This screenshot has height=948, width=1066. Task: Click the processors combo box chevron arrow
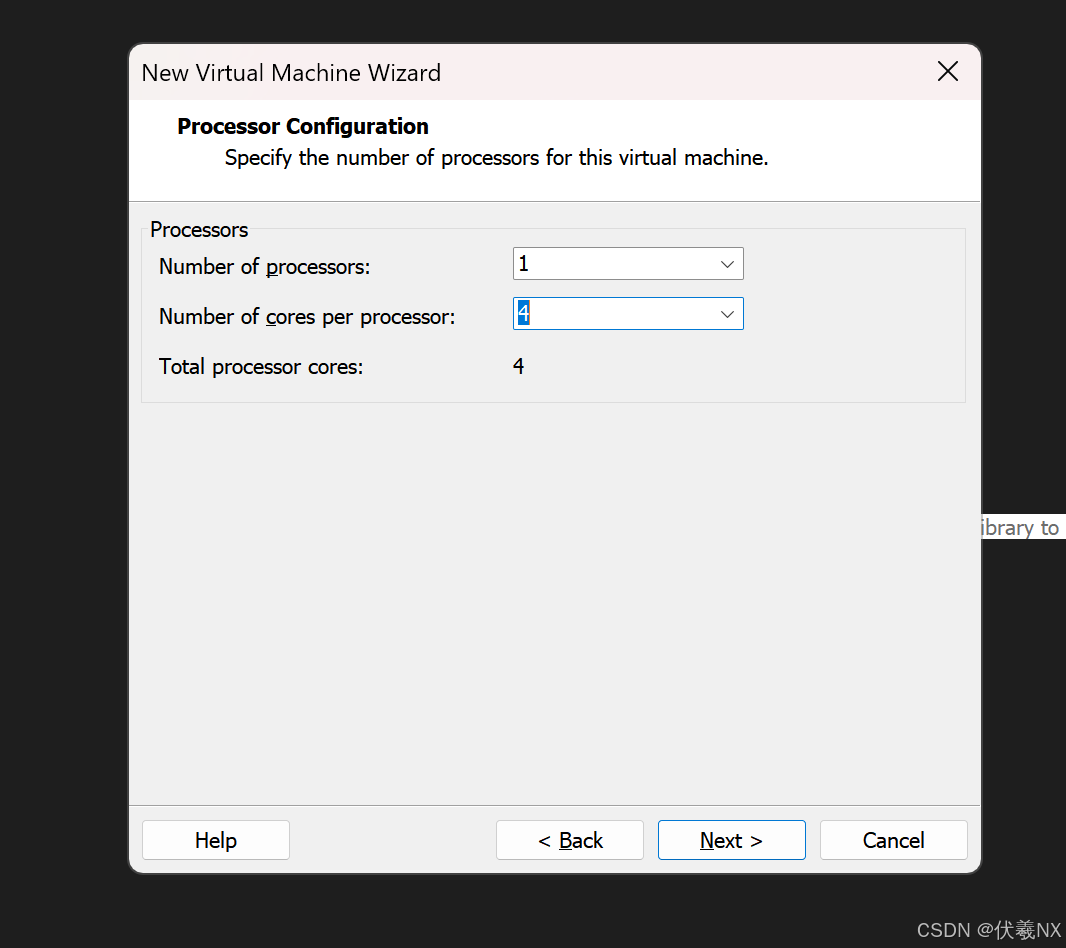pos(727,263)
